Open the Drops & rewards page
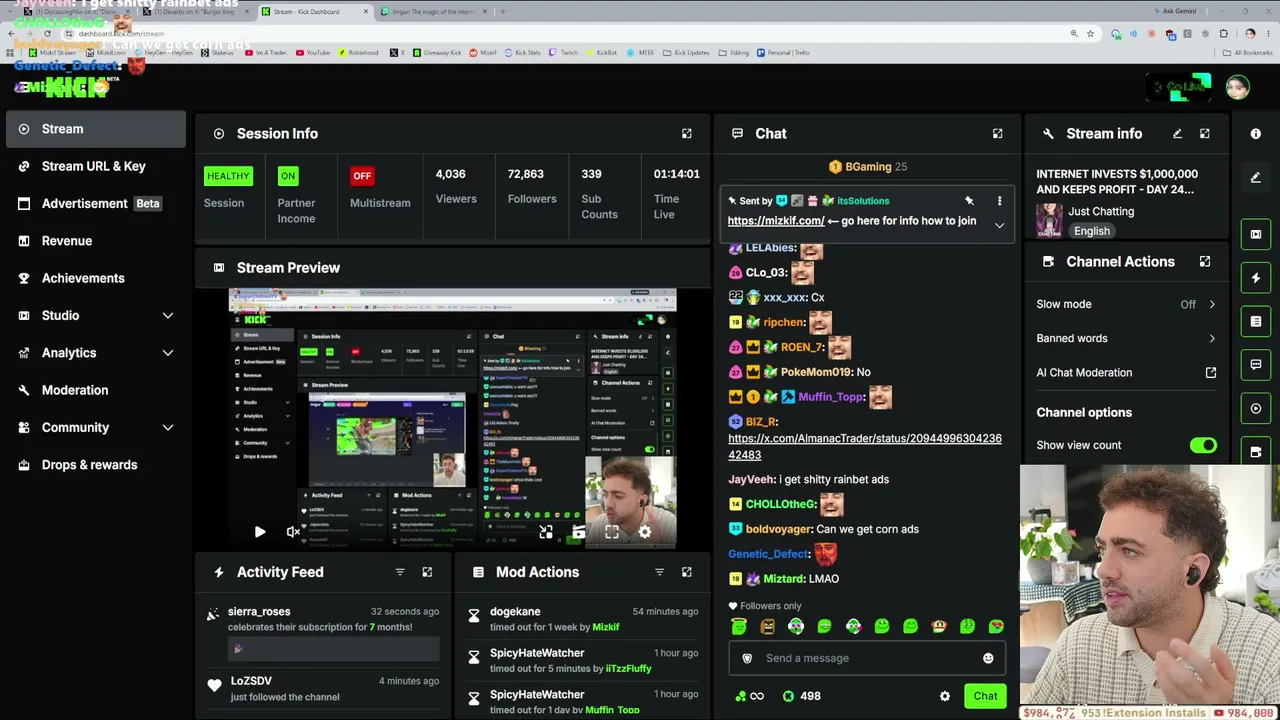The width and height of the screenshot is (1280, 720). click(x=95, y=465)
